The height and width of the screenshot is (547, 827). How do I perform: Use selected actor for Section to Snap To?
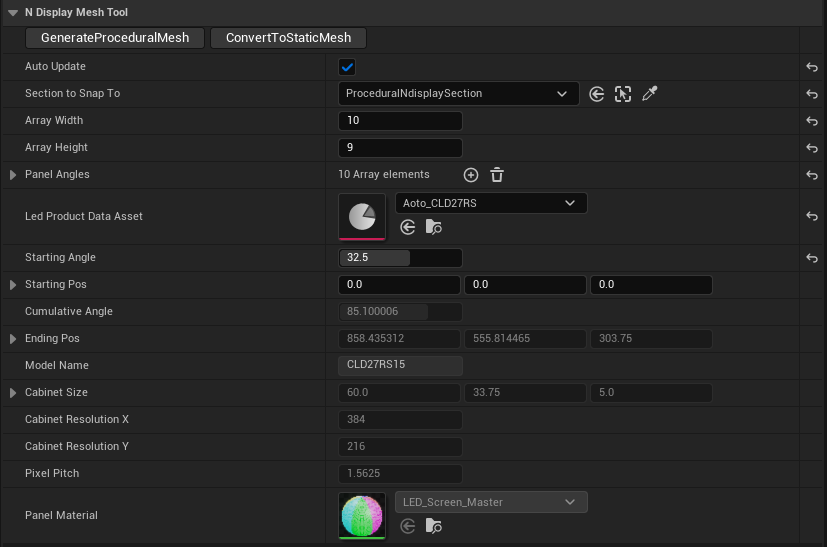(x=597, y=94)
